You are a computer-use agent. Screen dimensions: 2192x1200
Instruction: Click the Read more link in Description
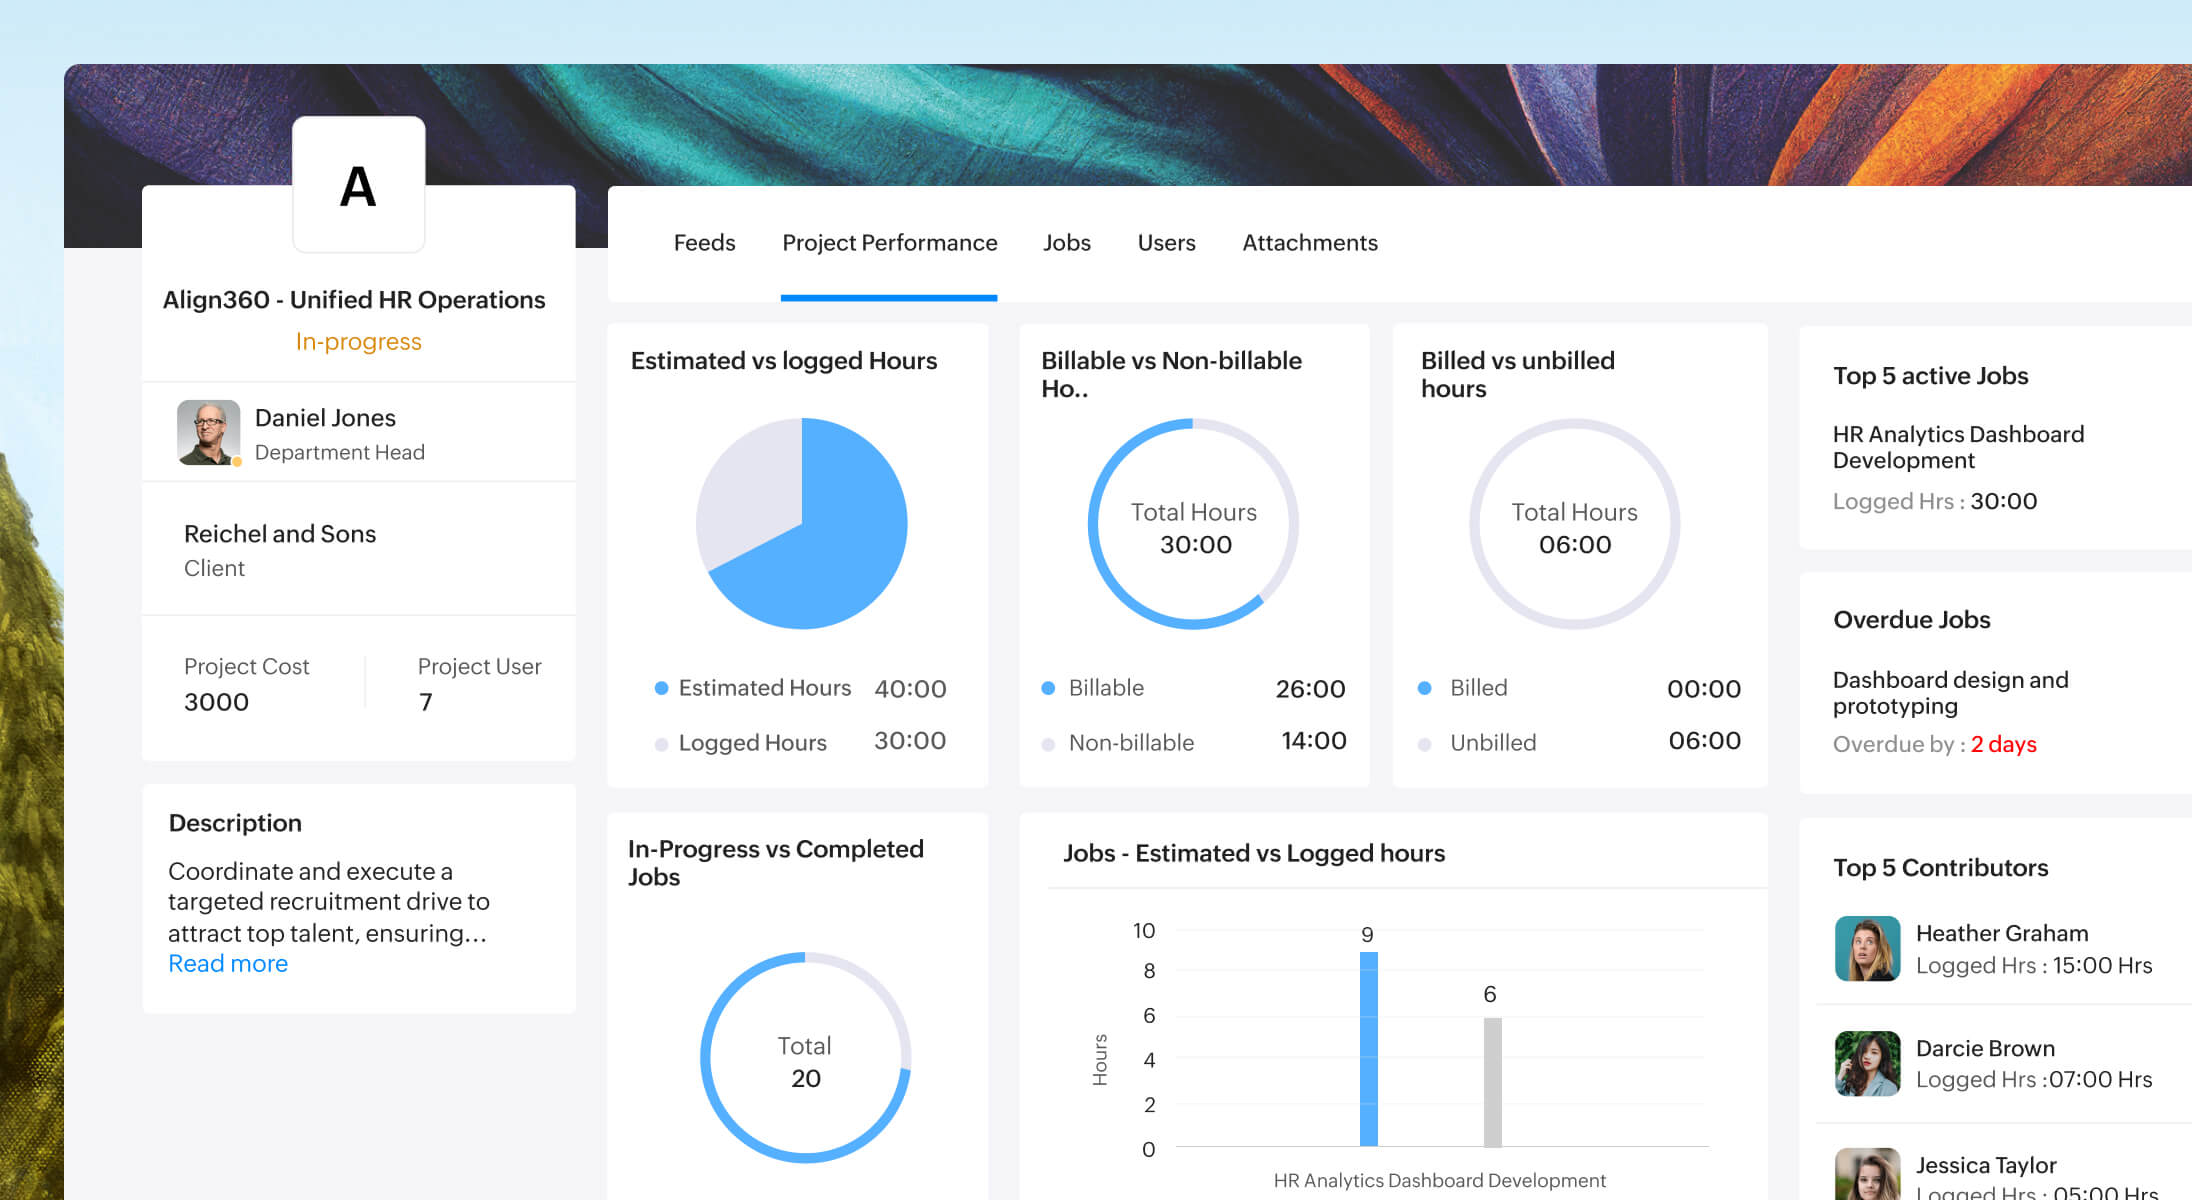click(228, 963)
